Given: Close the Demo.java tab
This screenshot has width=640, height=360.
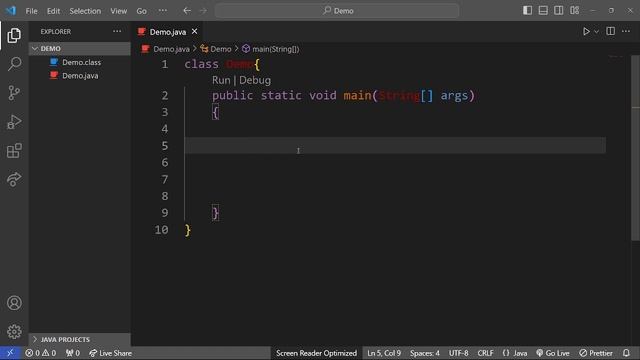Looking at the screenshot, I should [195, 31].
